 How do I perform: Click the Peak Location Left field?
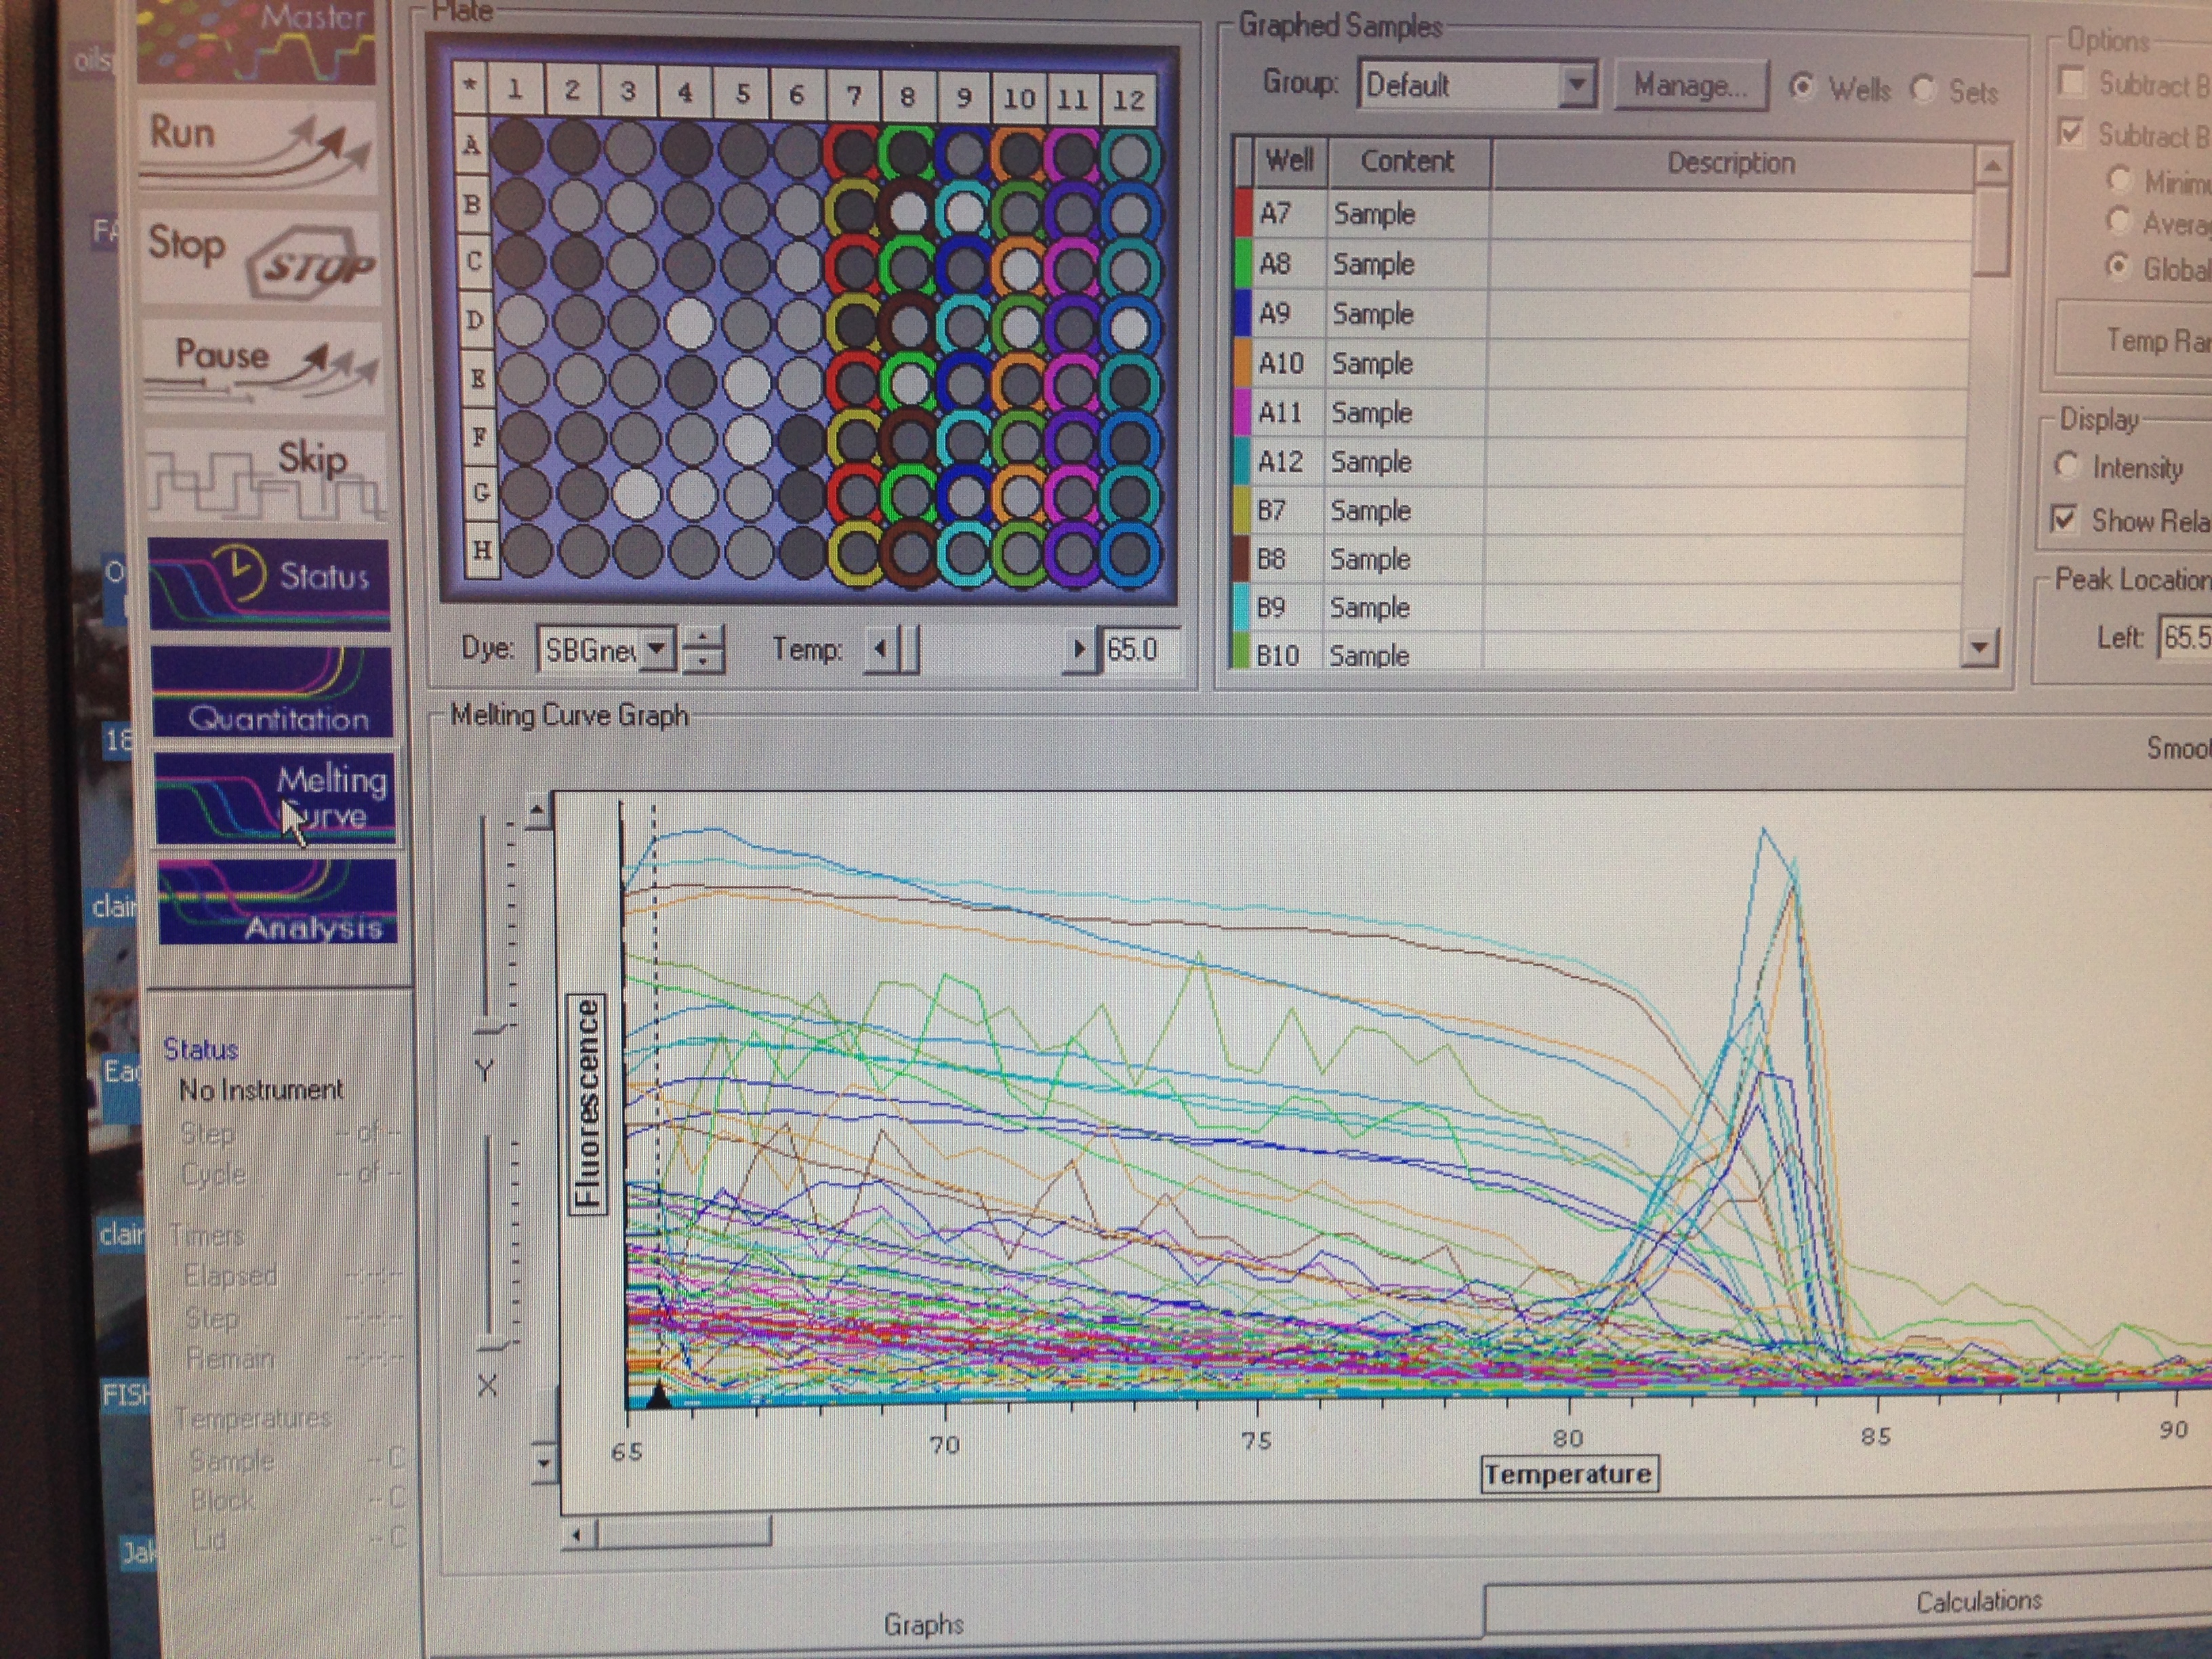[x=2186, y=637]
